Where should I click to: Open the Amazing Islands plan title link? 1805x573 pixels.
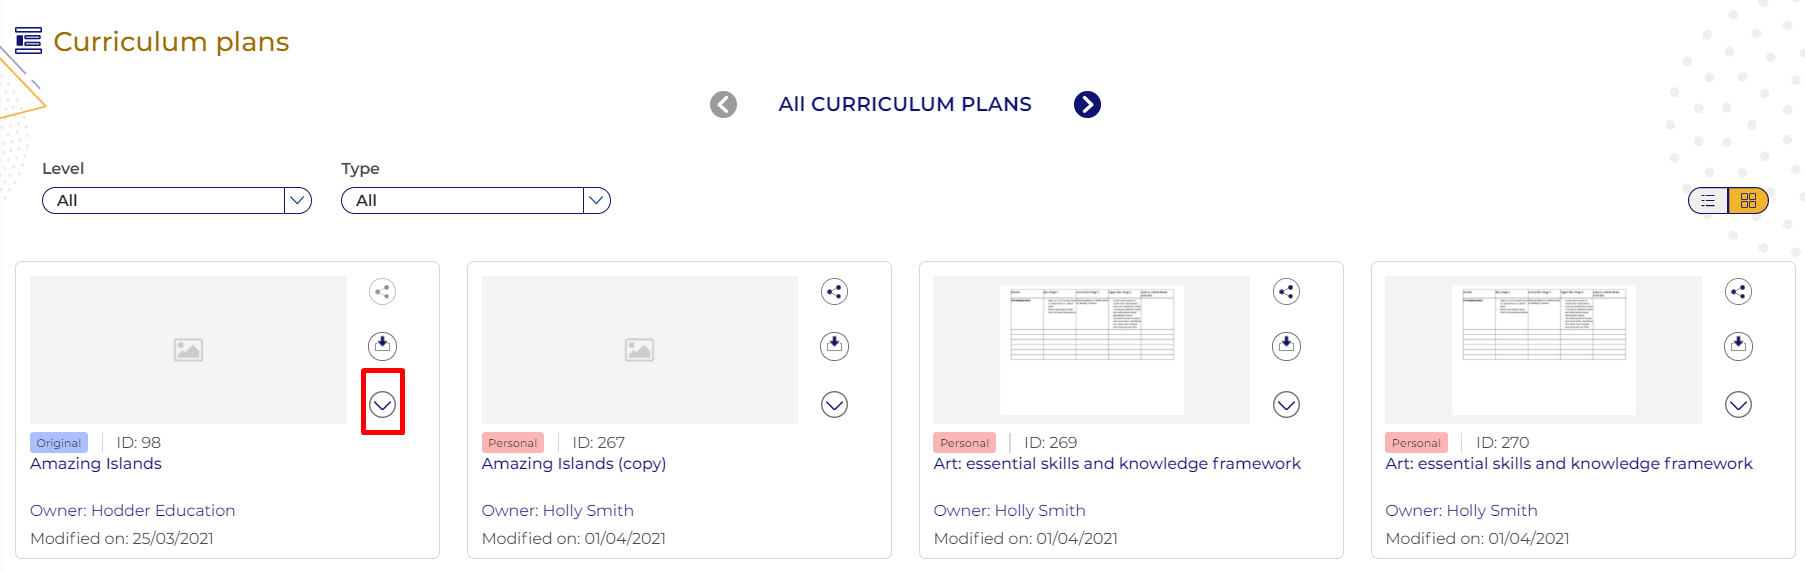pyautogui.click(x=96, y=464)
